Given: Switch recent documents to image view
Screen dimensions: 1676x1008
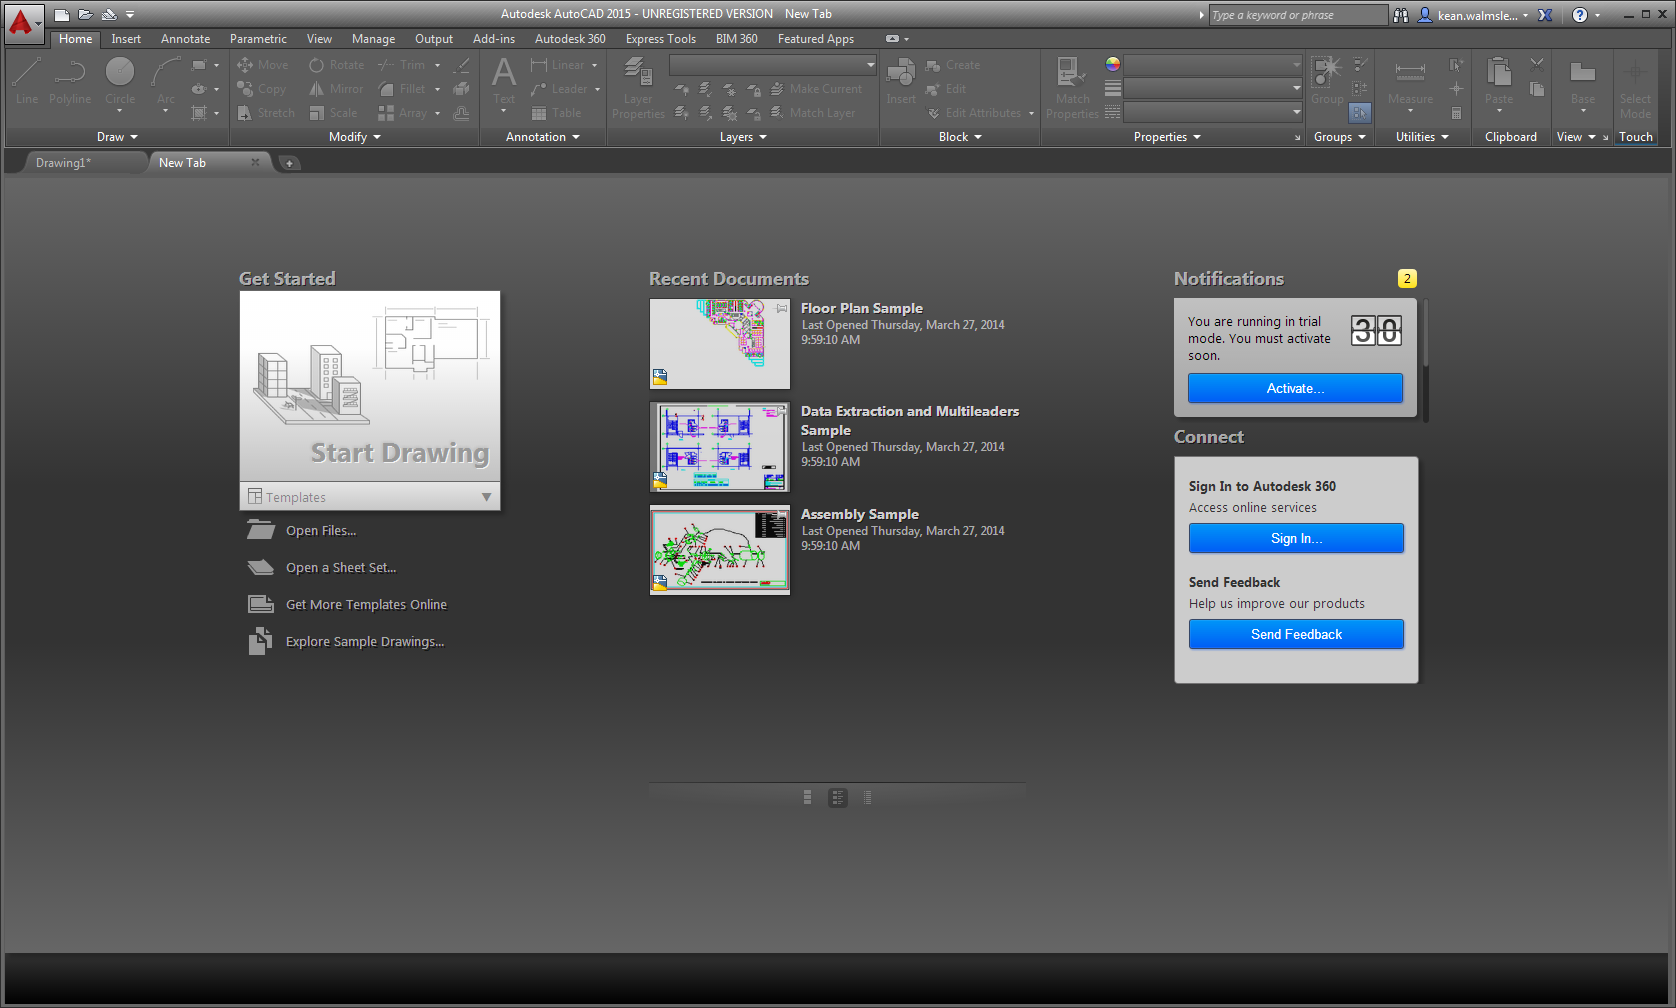Looking at the screenshot, I should tap(807, 797).
